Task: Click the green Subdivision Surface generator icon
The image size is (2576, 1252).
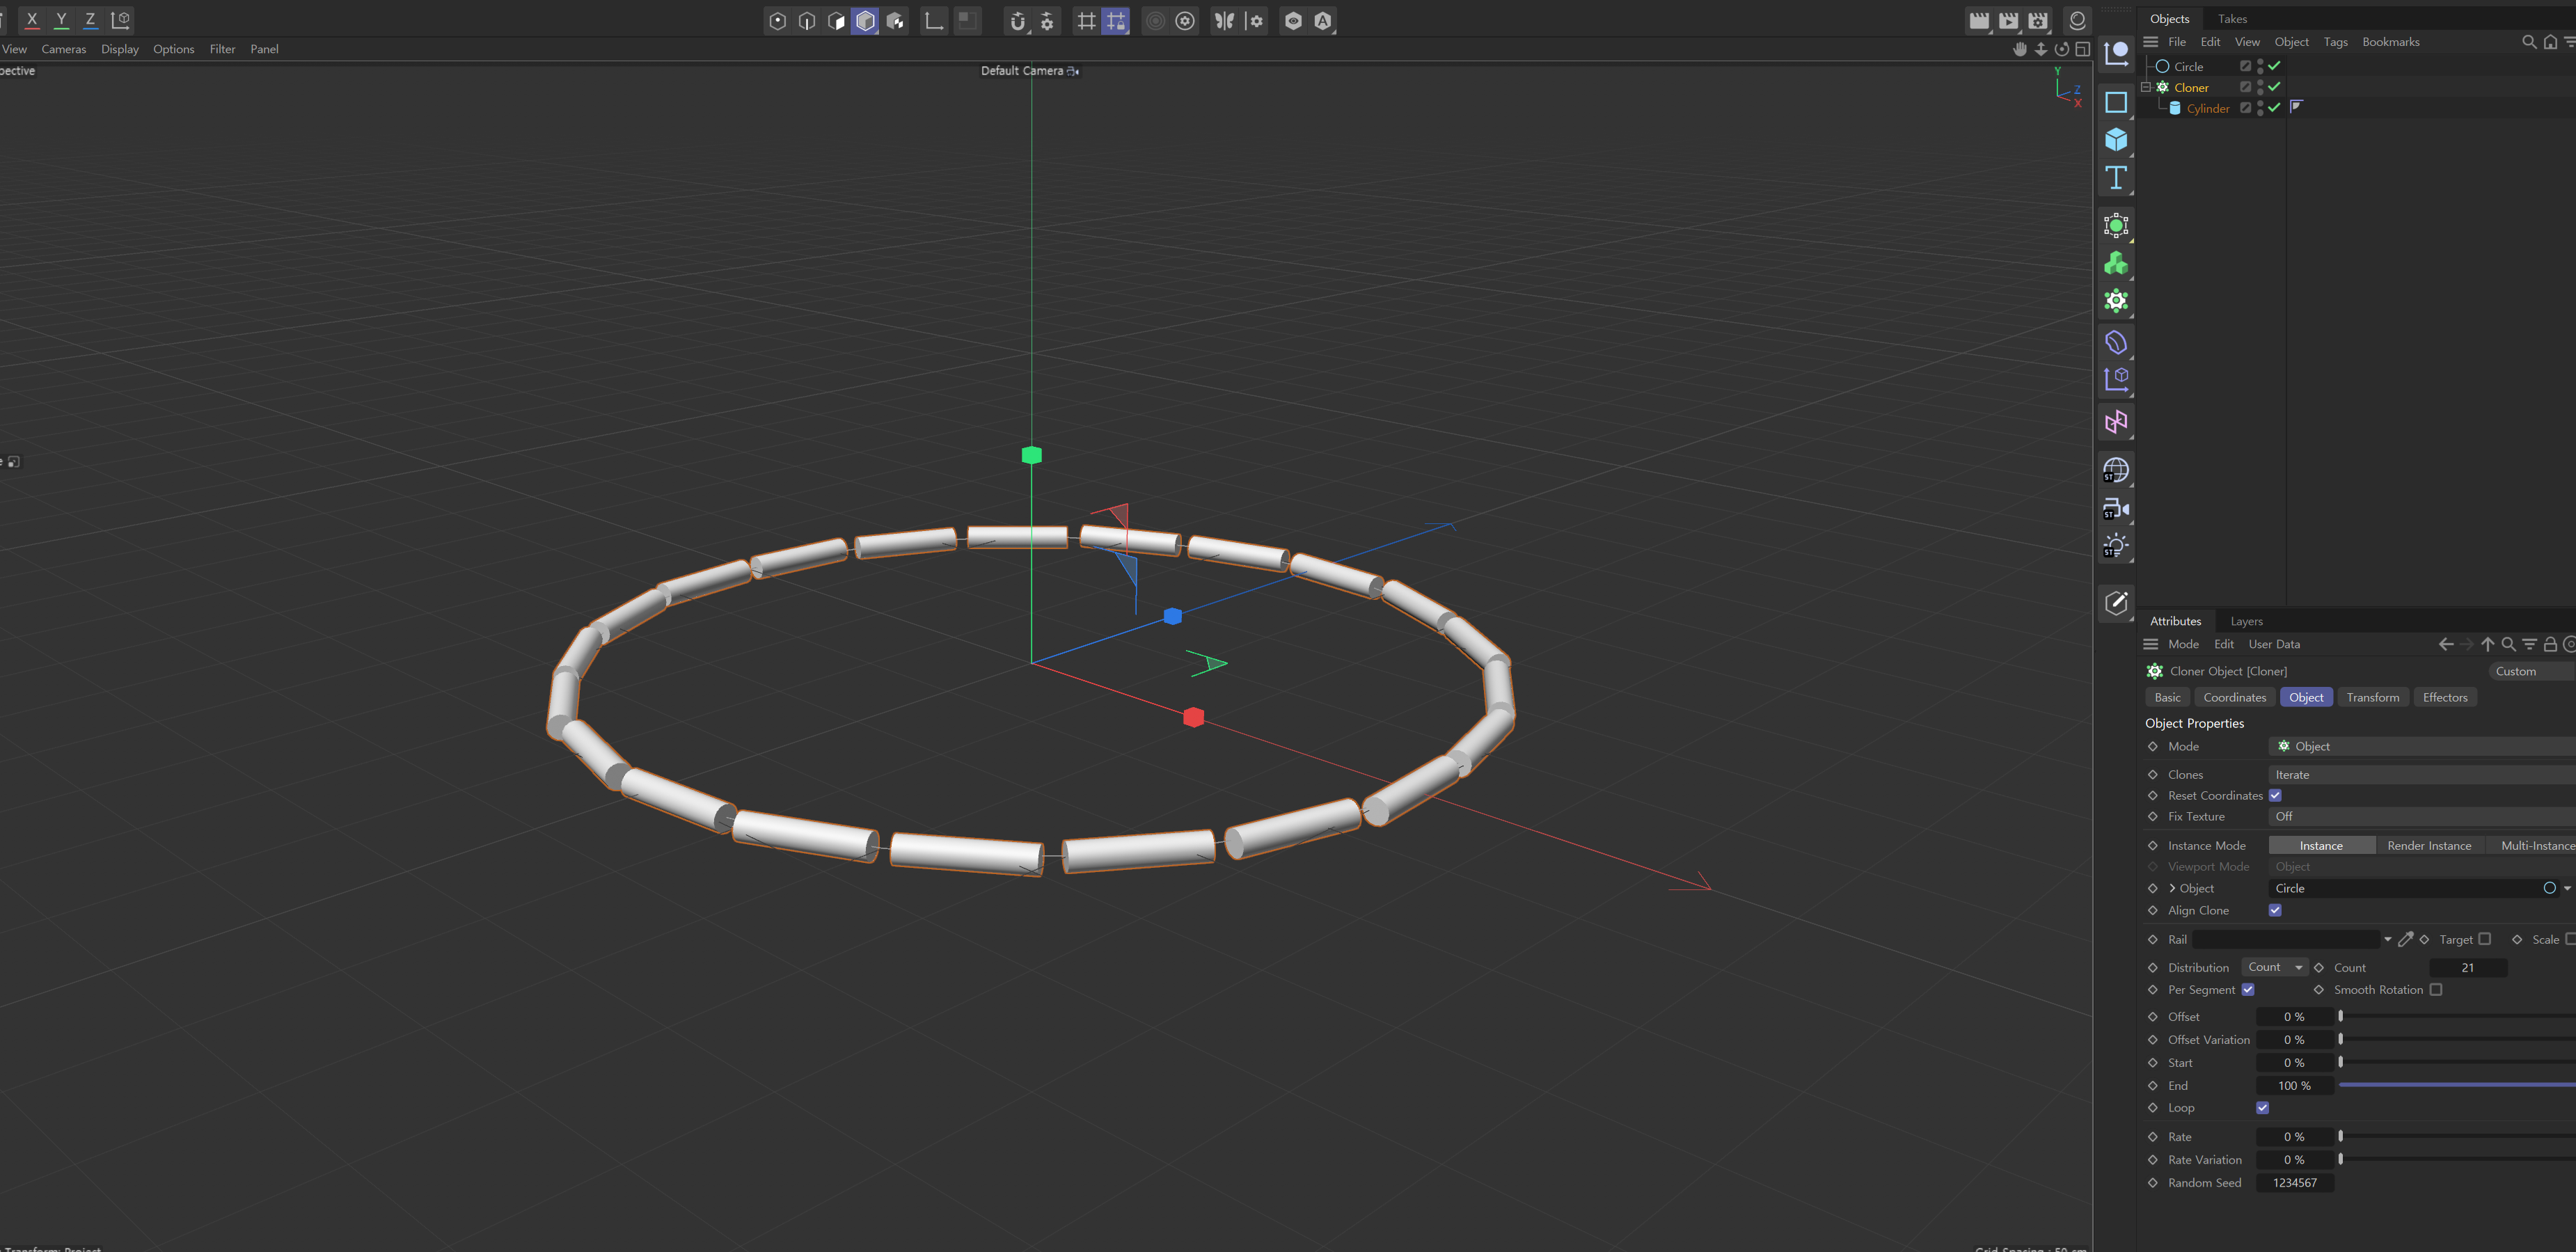Action: point(2116,226)
